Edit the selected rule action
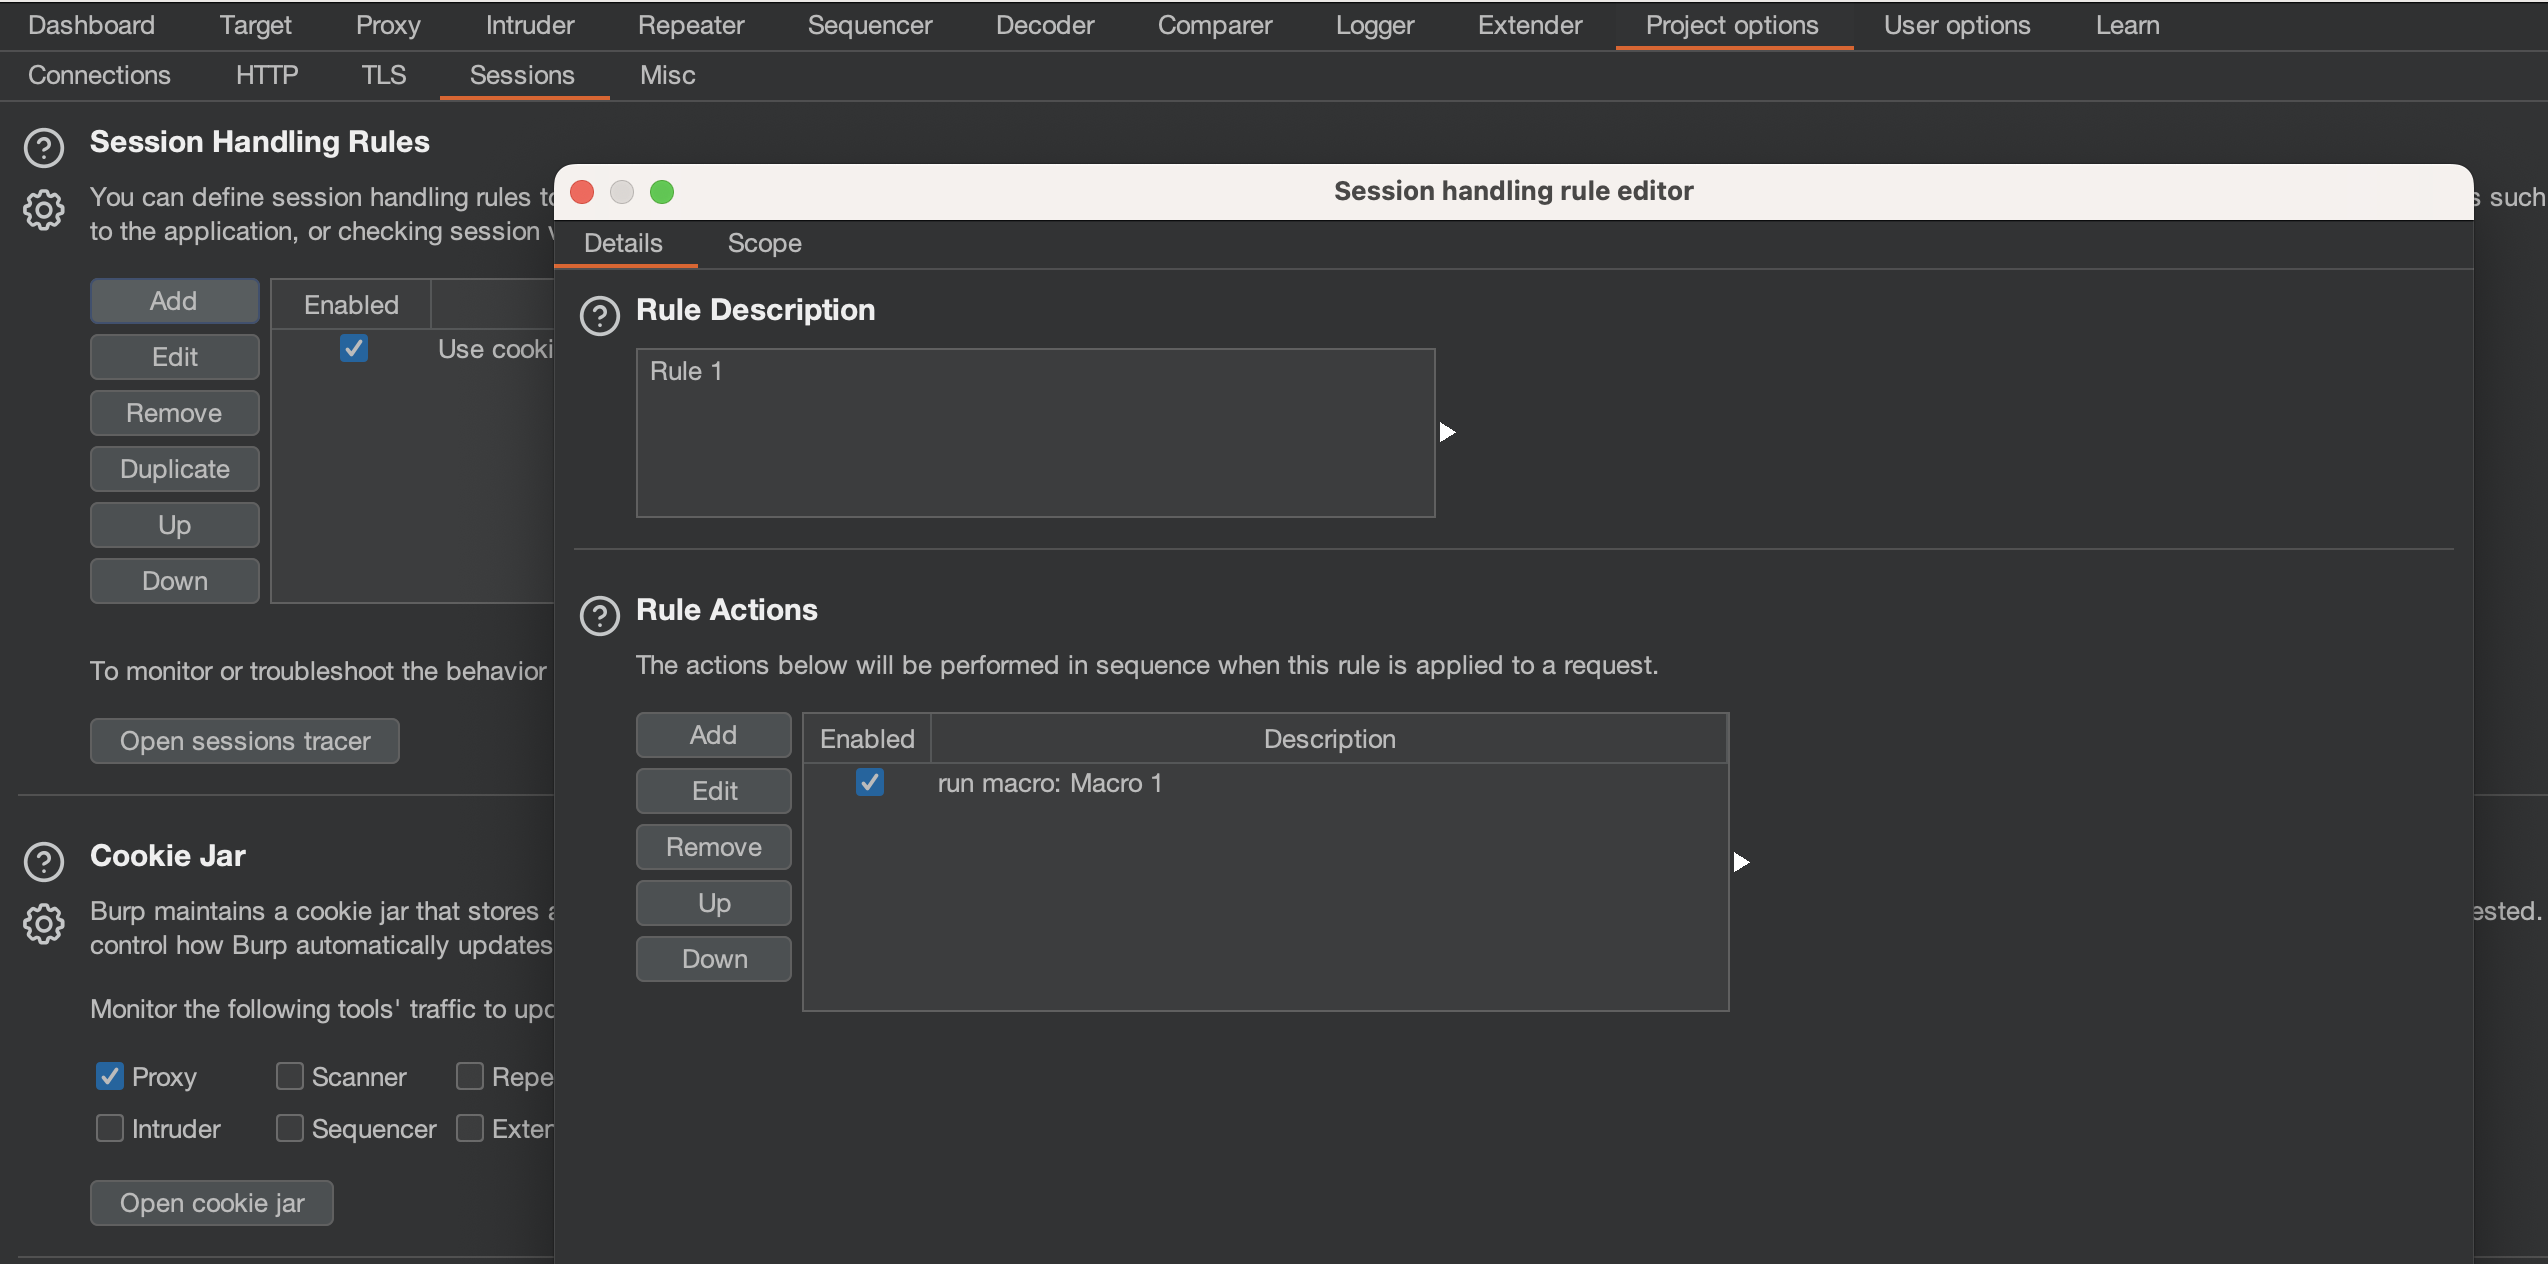 (714, 791)
